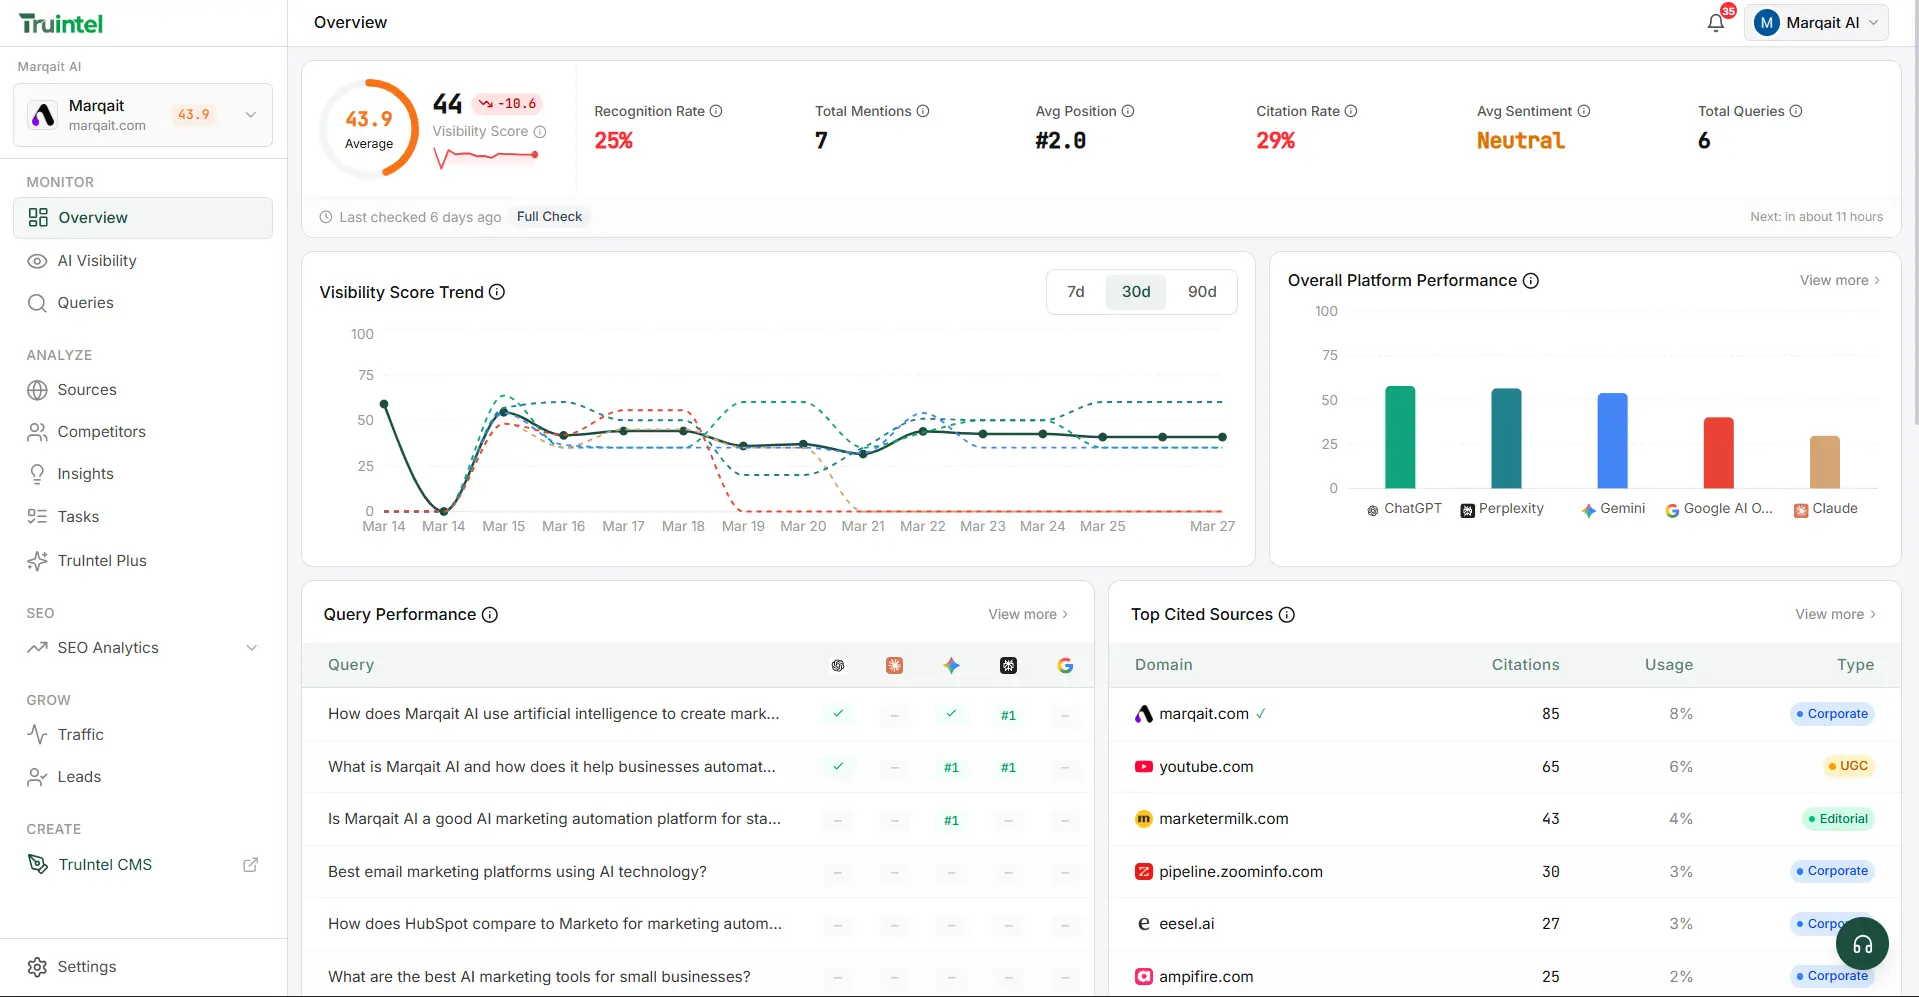Click the AI Visibility eye icon in sidebar

(37, 261)
